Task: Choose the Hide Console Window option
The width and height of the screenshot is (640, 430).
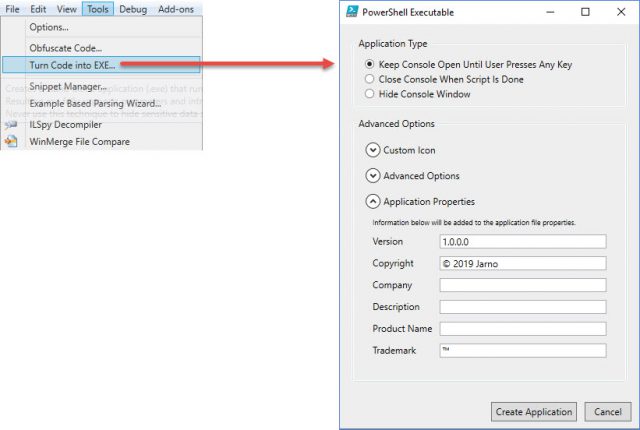Action: click(370, 94)
